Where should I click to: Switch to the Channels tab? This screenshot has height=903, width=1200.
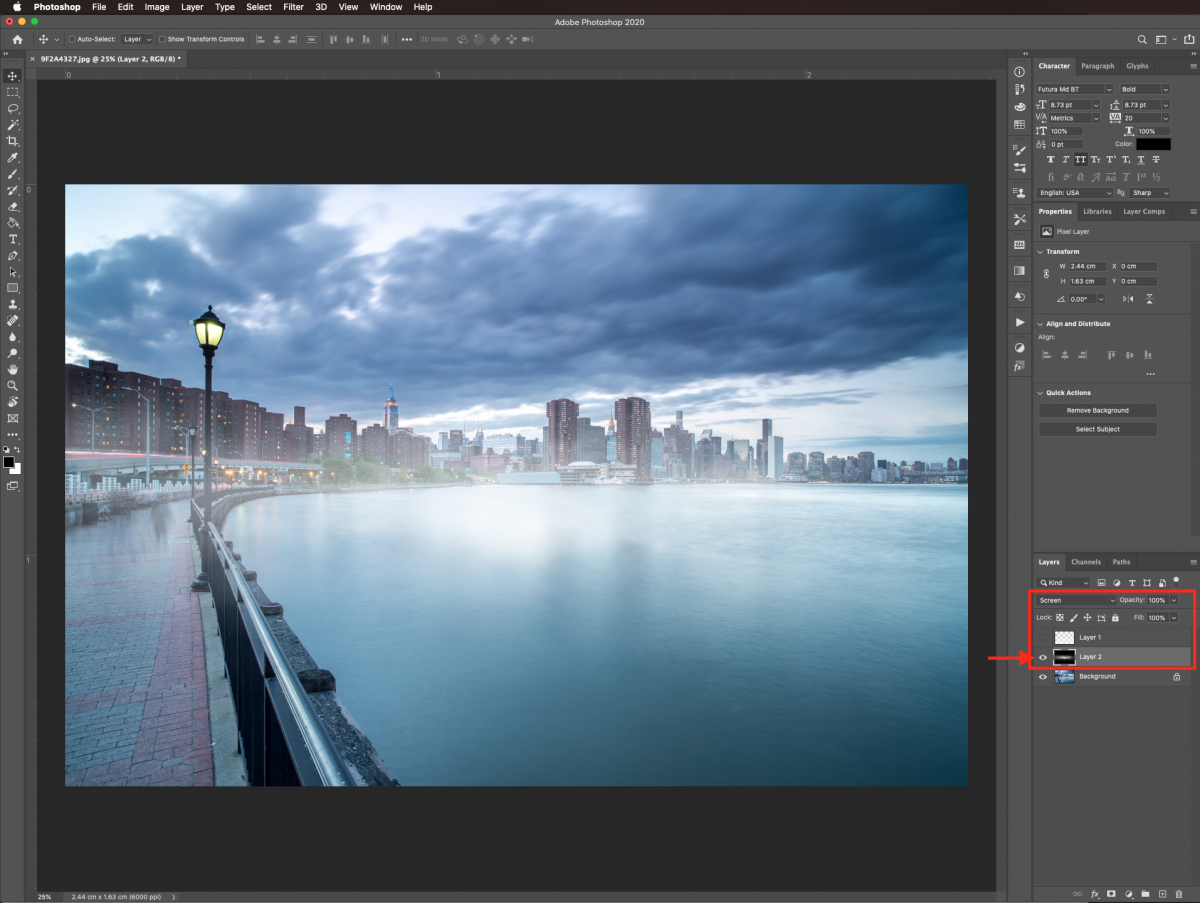(1085, 562)
